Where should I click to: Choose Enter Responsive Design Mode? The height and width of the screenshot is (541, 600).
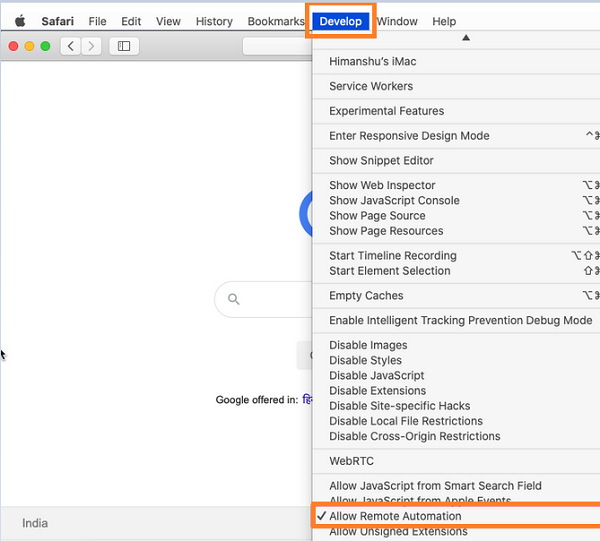(457, 136)
